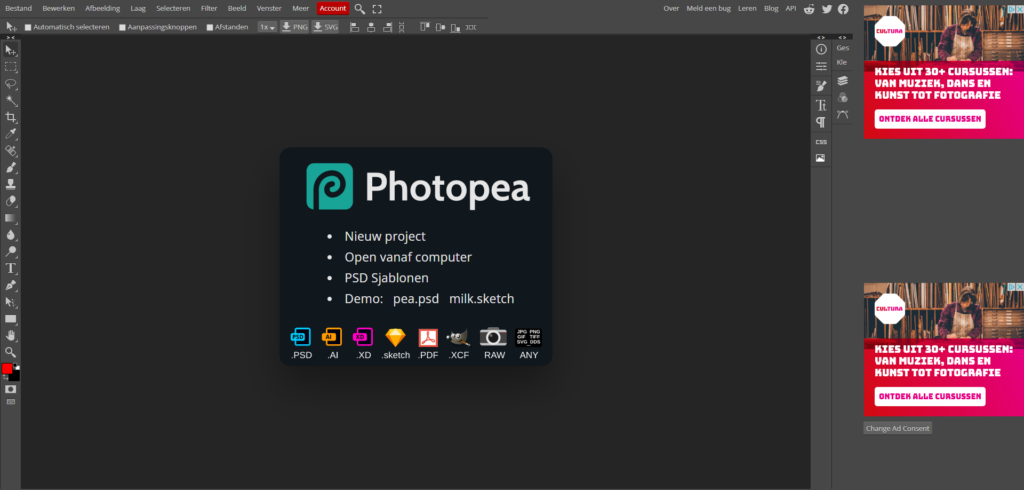Align left edges button in options bar
This screenshot has width=1024, height=490.
click(355, 27)
